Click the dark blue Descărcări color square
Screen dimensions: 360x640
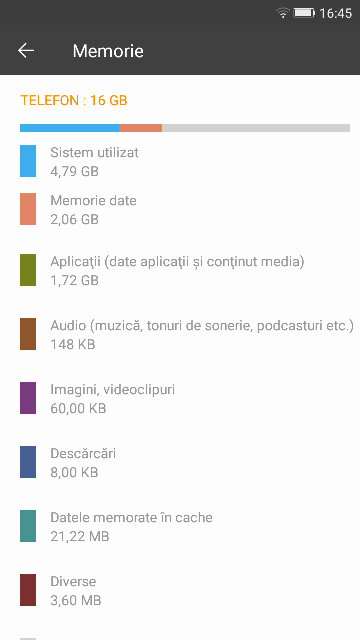pyautogui.click(x=28, y=462)
